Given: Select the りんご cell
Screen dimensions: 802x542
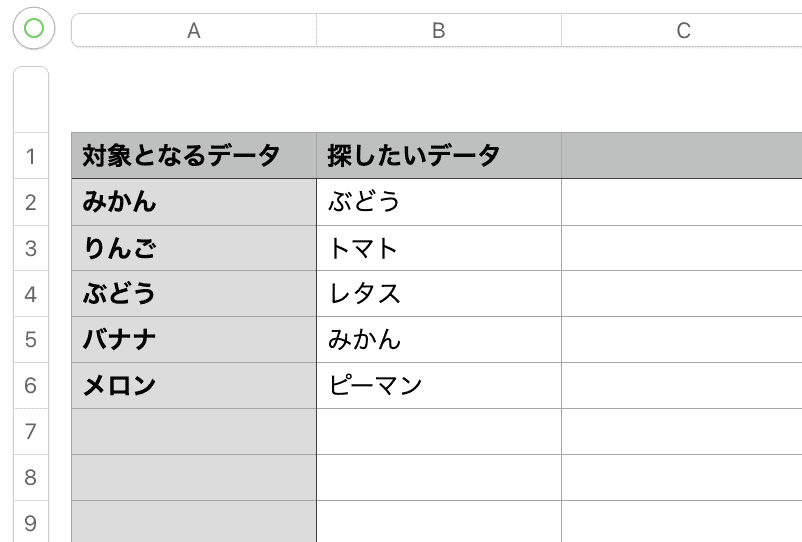Looking at the screenshot, I should [194, 248].
